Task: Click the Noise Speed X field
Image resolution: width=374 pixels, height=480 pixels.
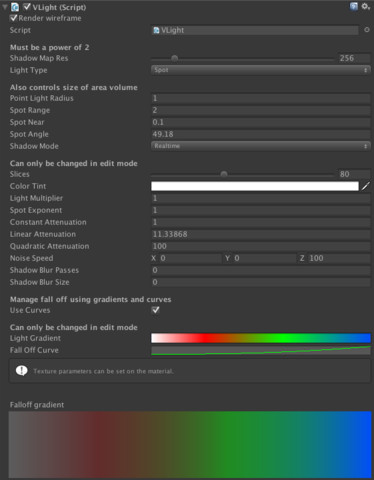Action: pos(190,258)
